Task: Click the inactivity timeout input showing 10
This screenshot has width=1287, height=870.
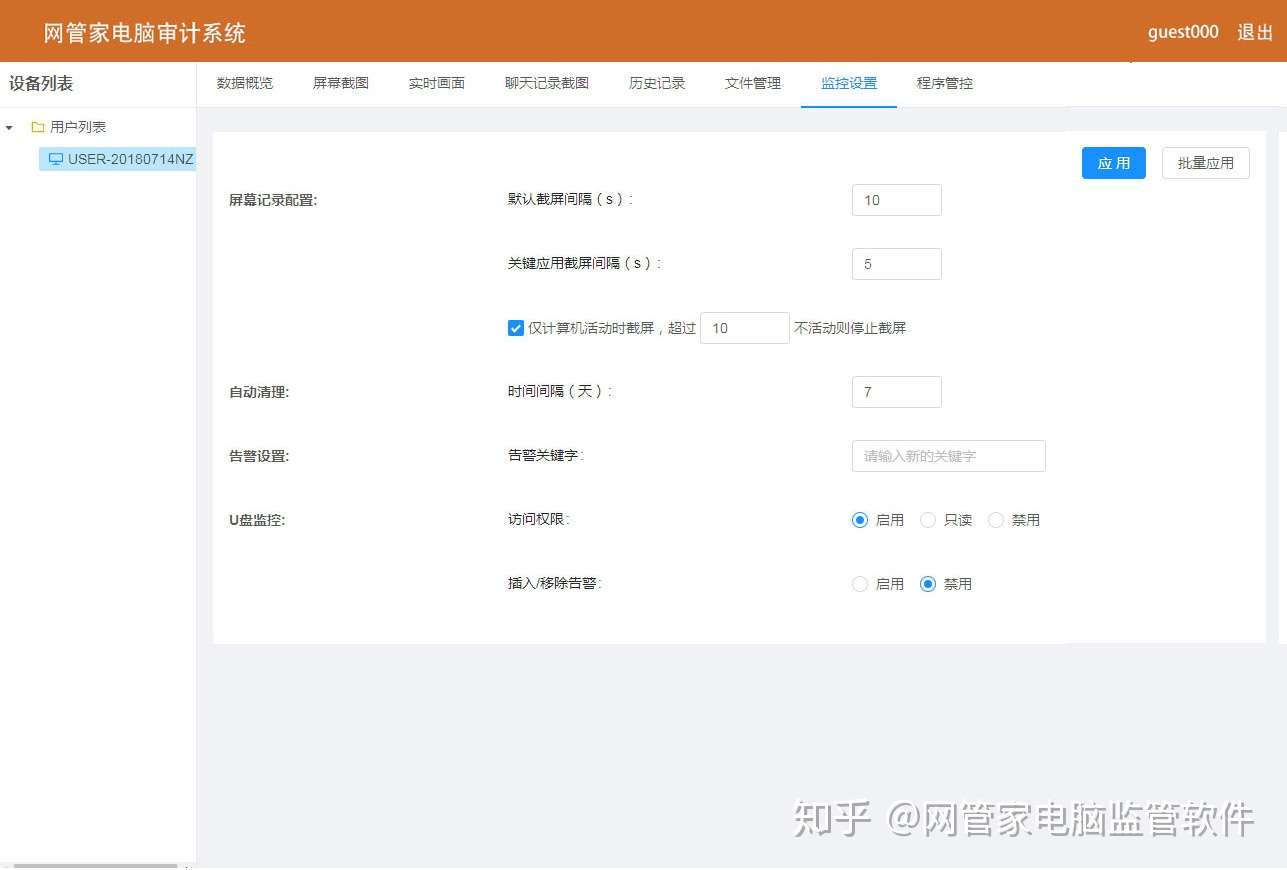Action: [x=745, y=328]
